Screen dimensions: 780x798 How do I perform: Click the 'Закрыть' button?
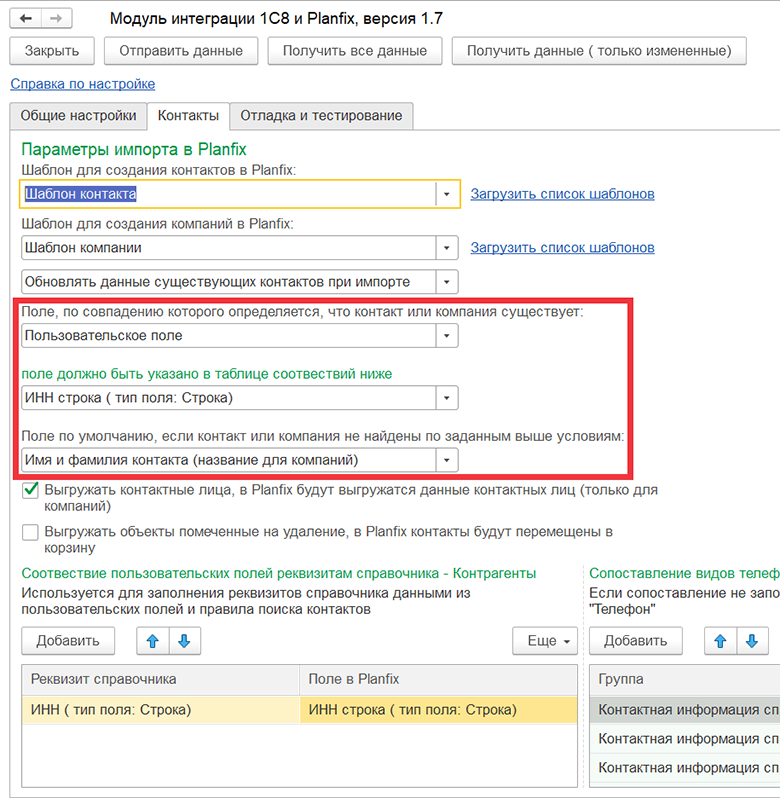click(x=52, y=51)
